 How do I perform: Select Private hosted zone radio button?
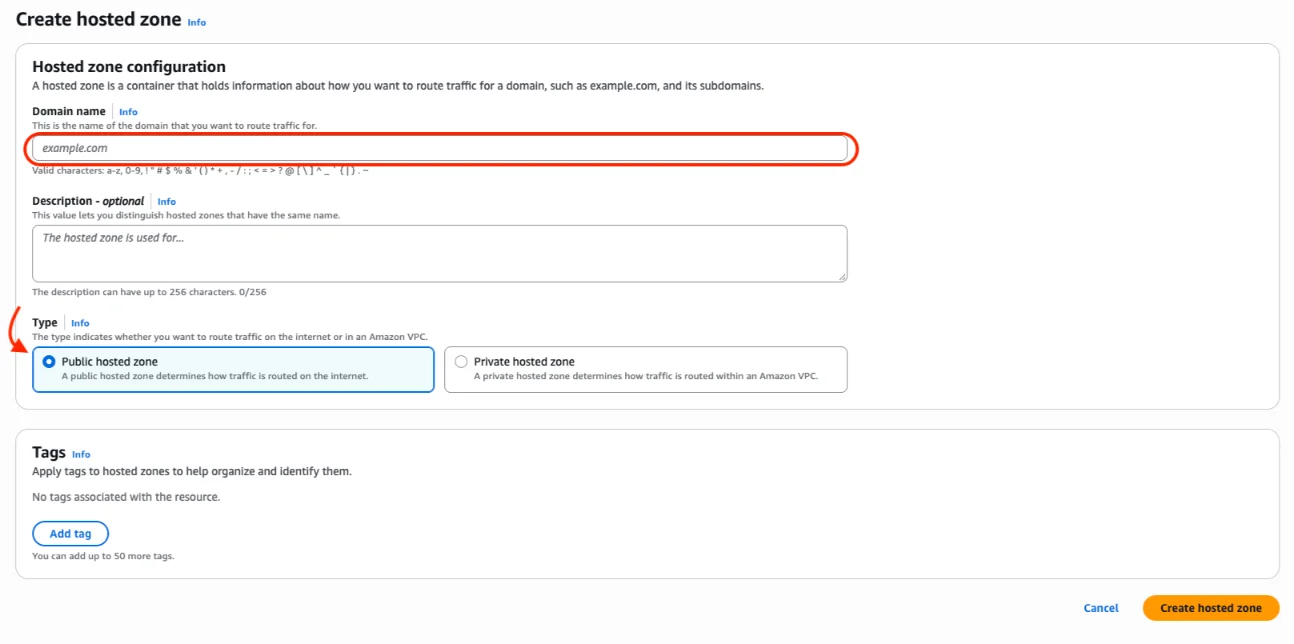[461, 362]
